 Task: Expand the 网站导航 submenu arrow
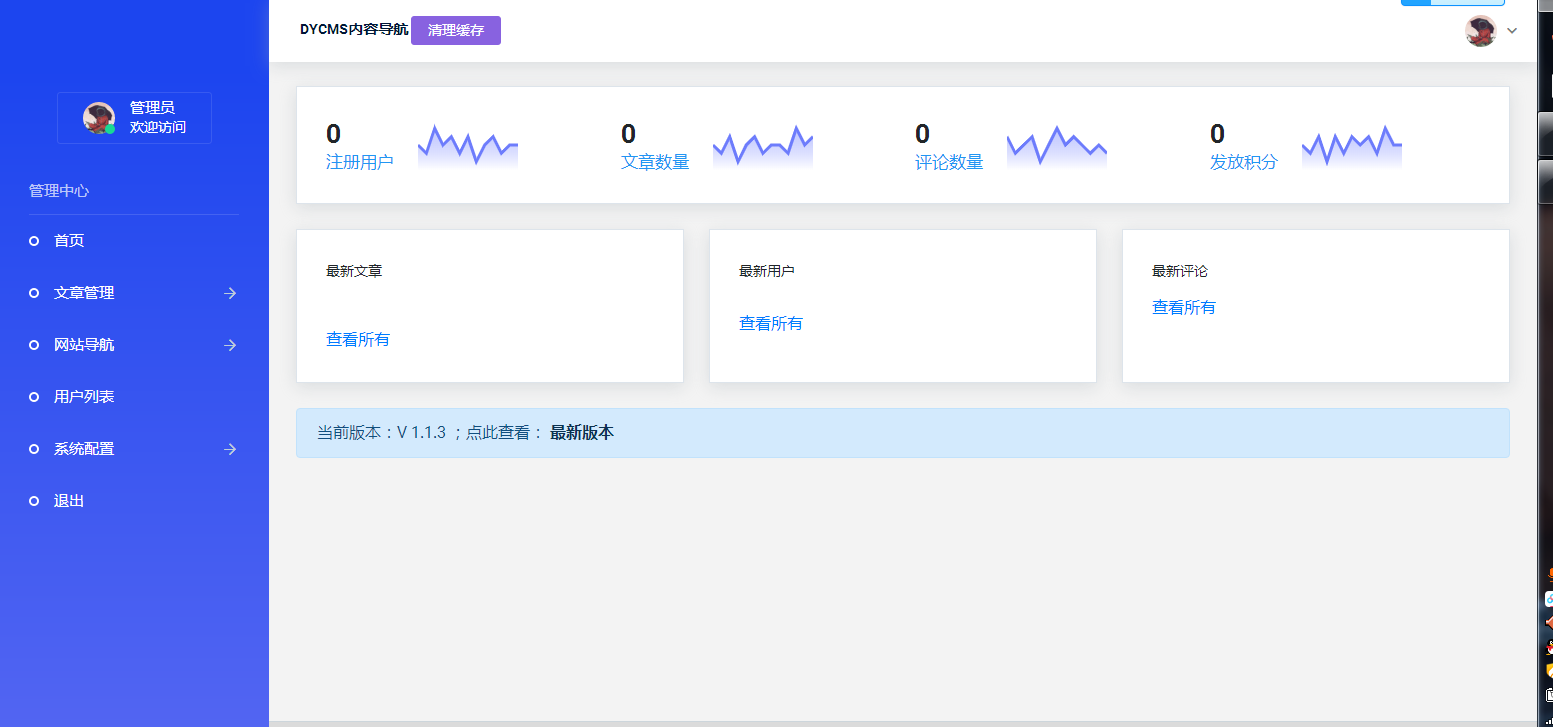230,345
